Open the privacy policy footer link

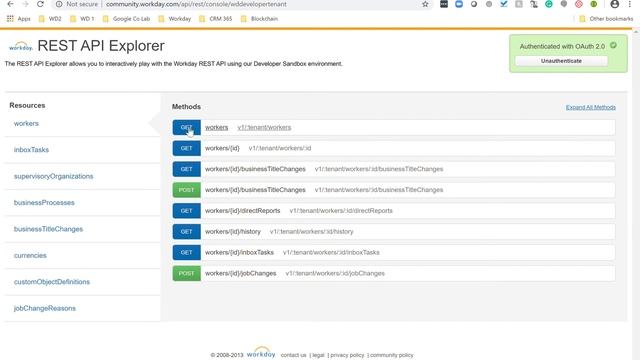pos(347,355)
